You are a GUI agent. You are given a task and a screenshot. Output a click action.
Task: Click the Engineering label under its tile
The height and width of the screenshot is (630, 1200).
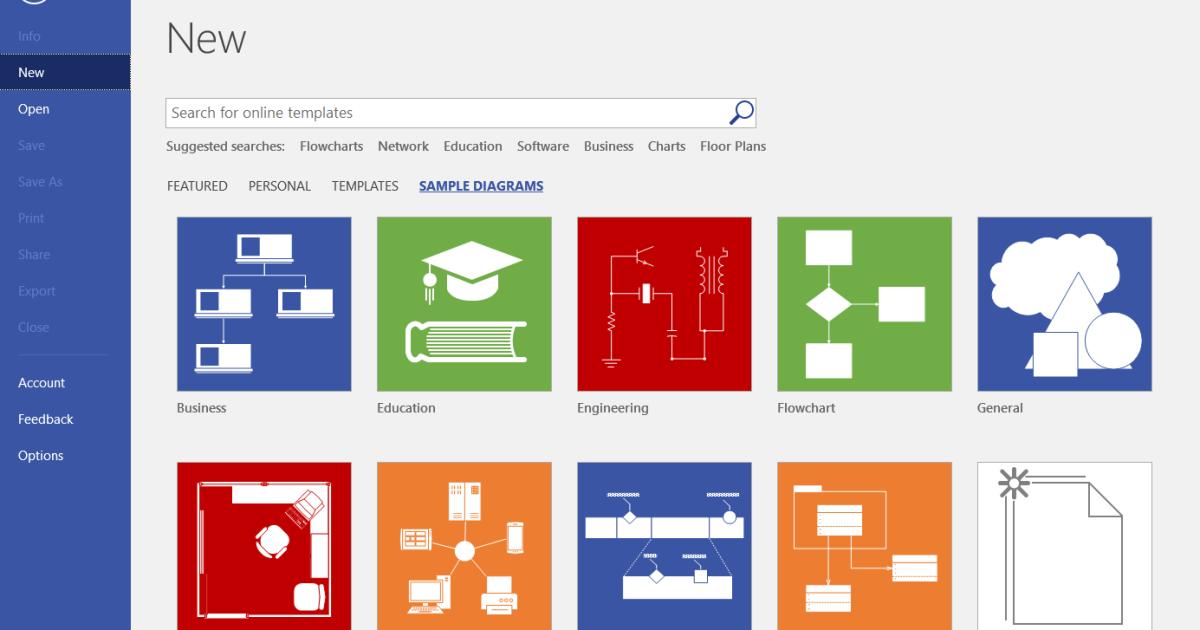[613, 408]
